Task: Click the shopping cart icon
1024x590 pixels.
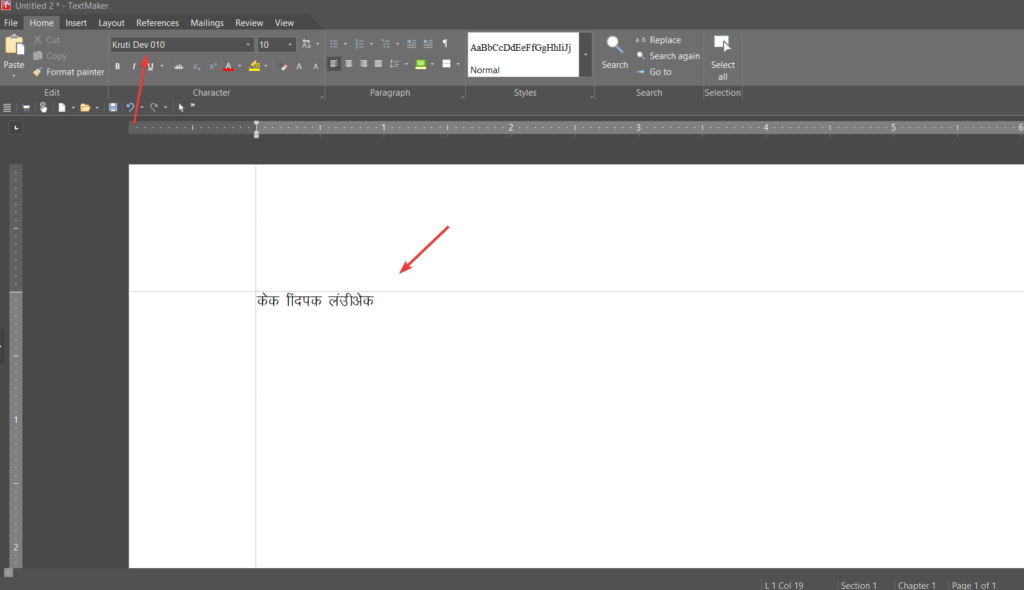Action: 26,108
